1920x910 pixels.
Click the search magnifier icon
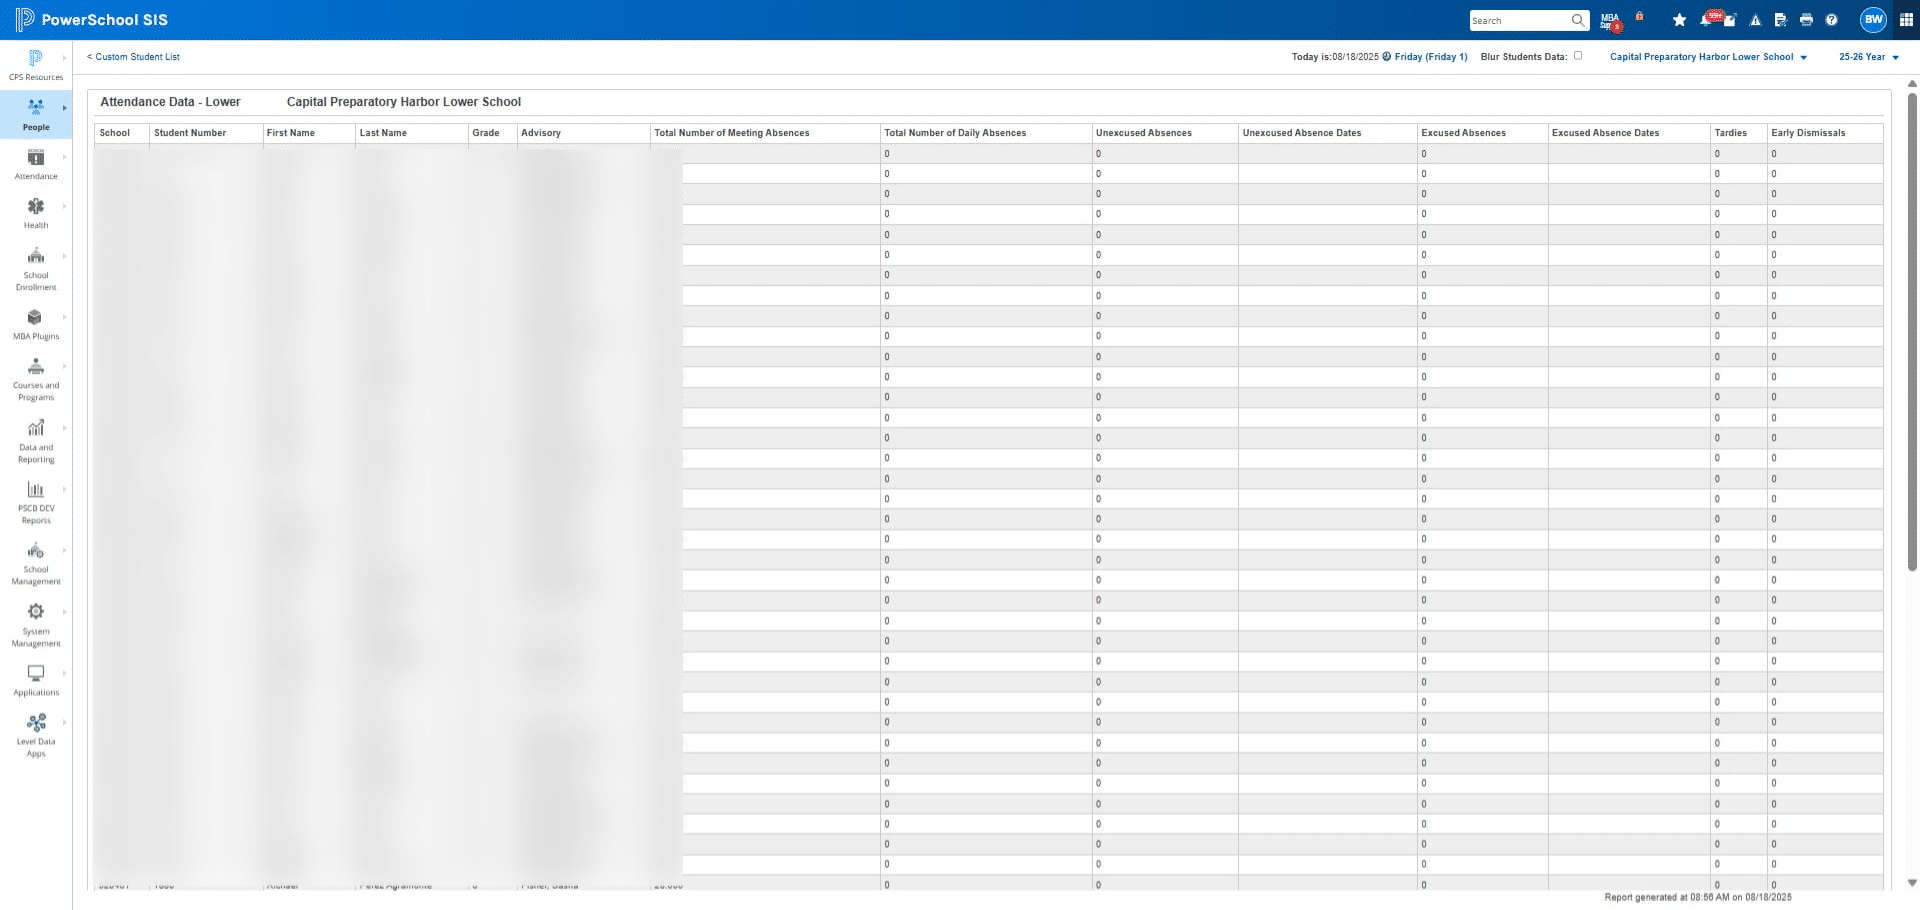(x=1577, y=20)
